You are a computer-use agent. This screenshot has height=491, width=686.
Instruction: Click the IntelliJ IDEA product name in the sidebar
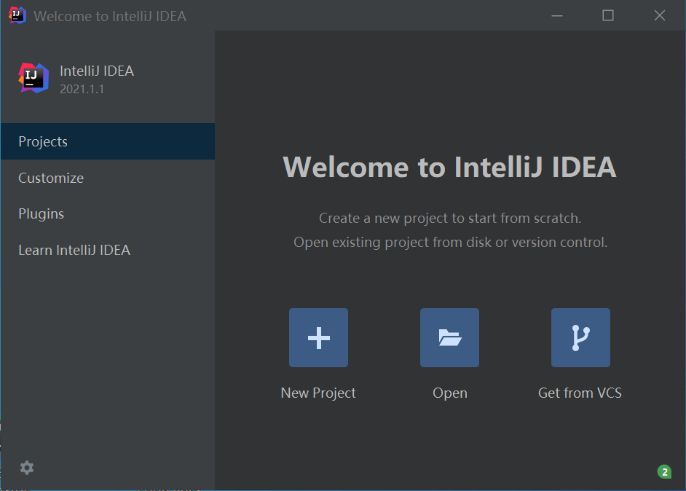click(x=97, y=71)
